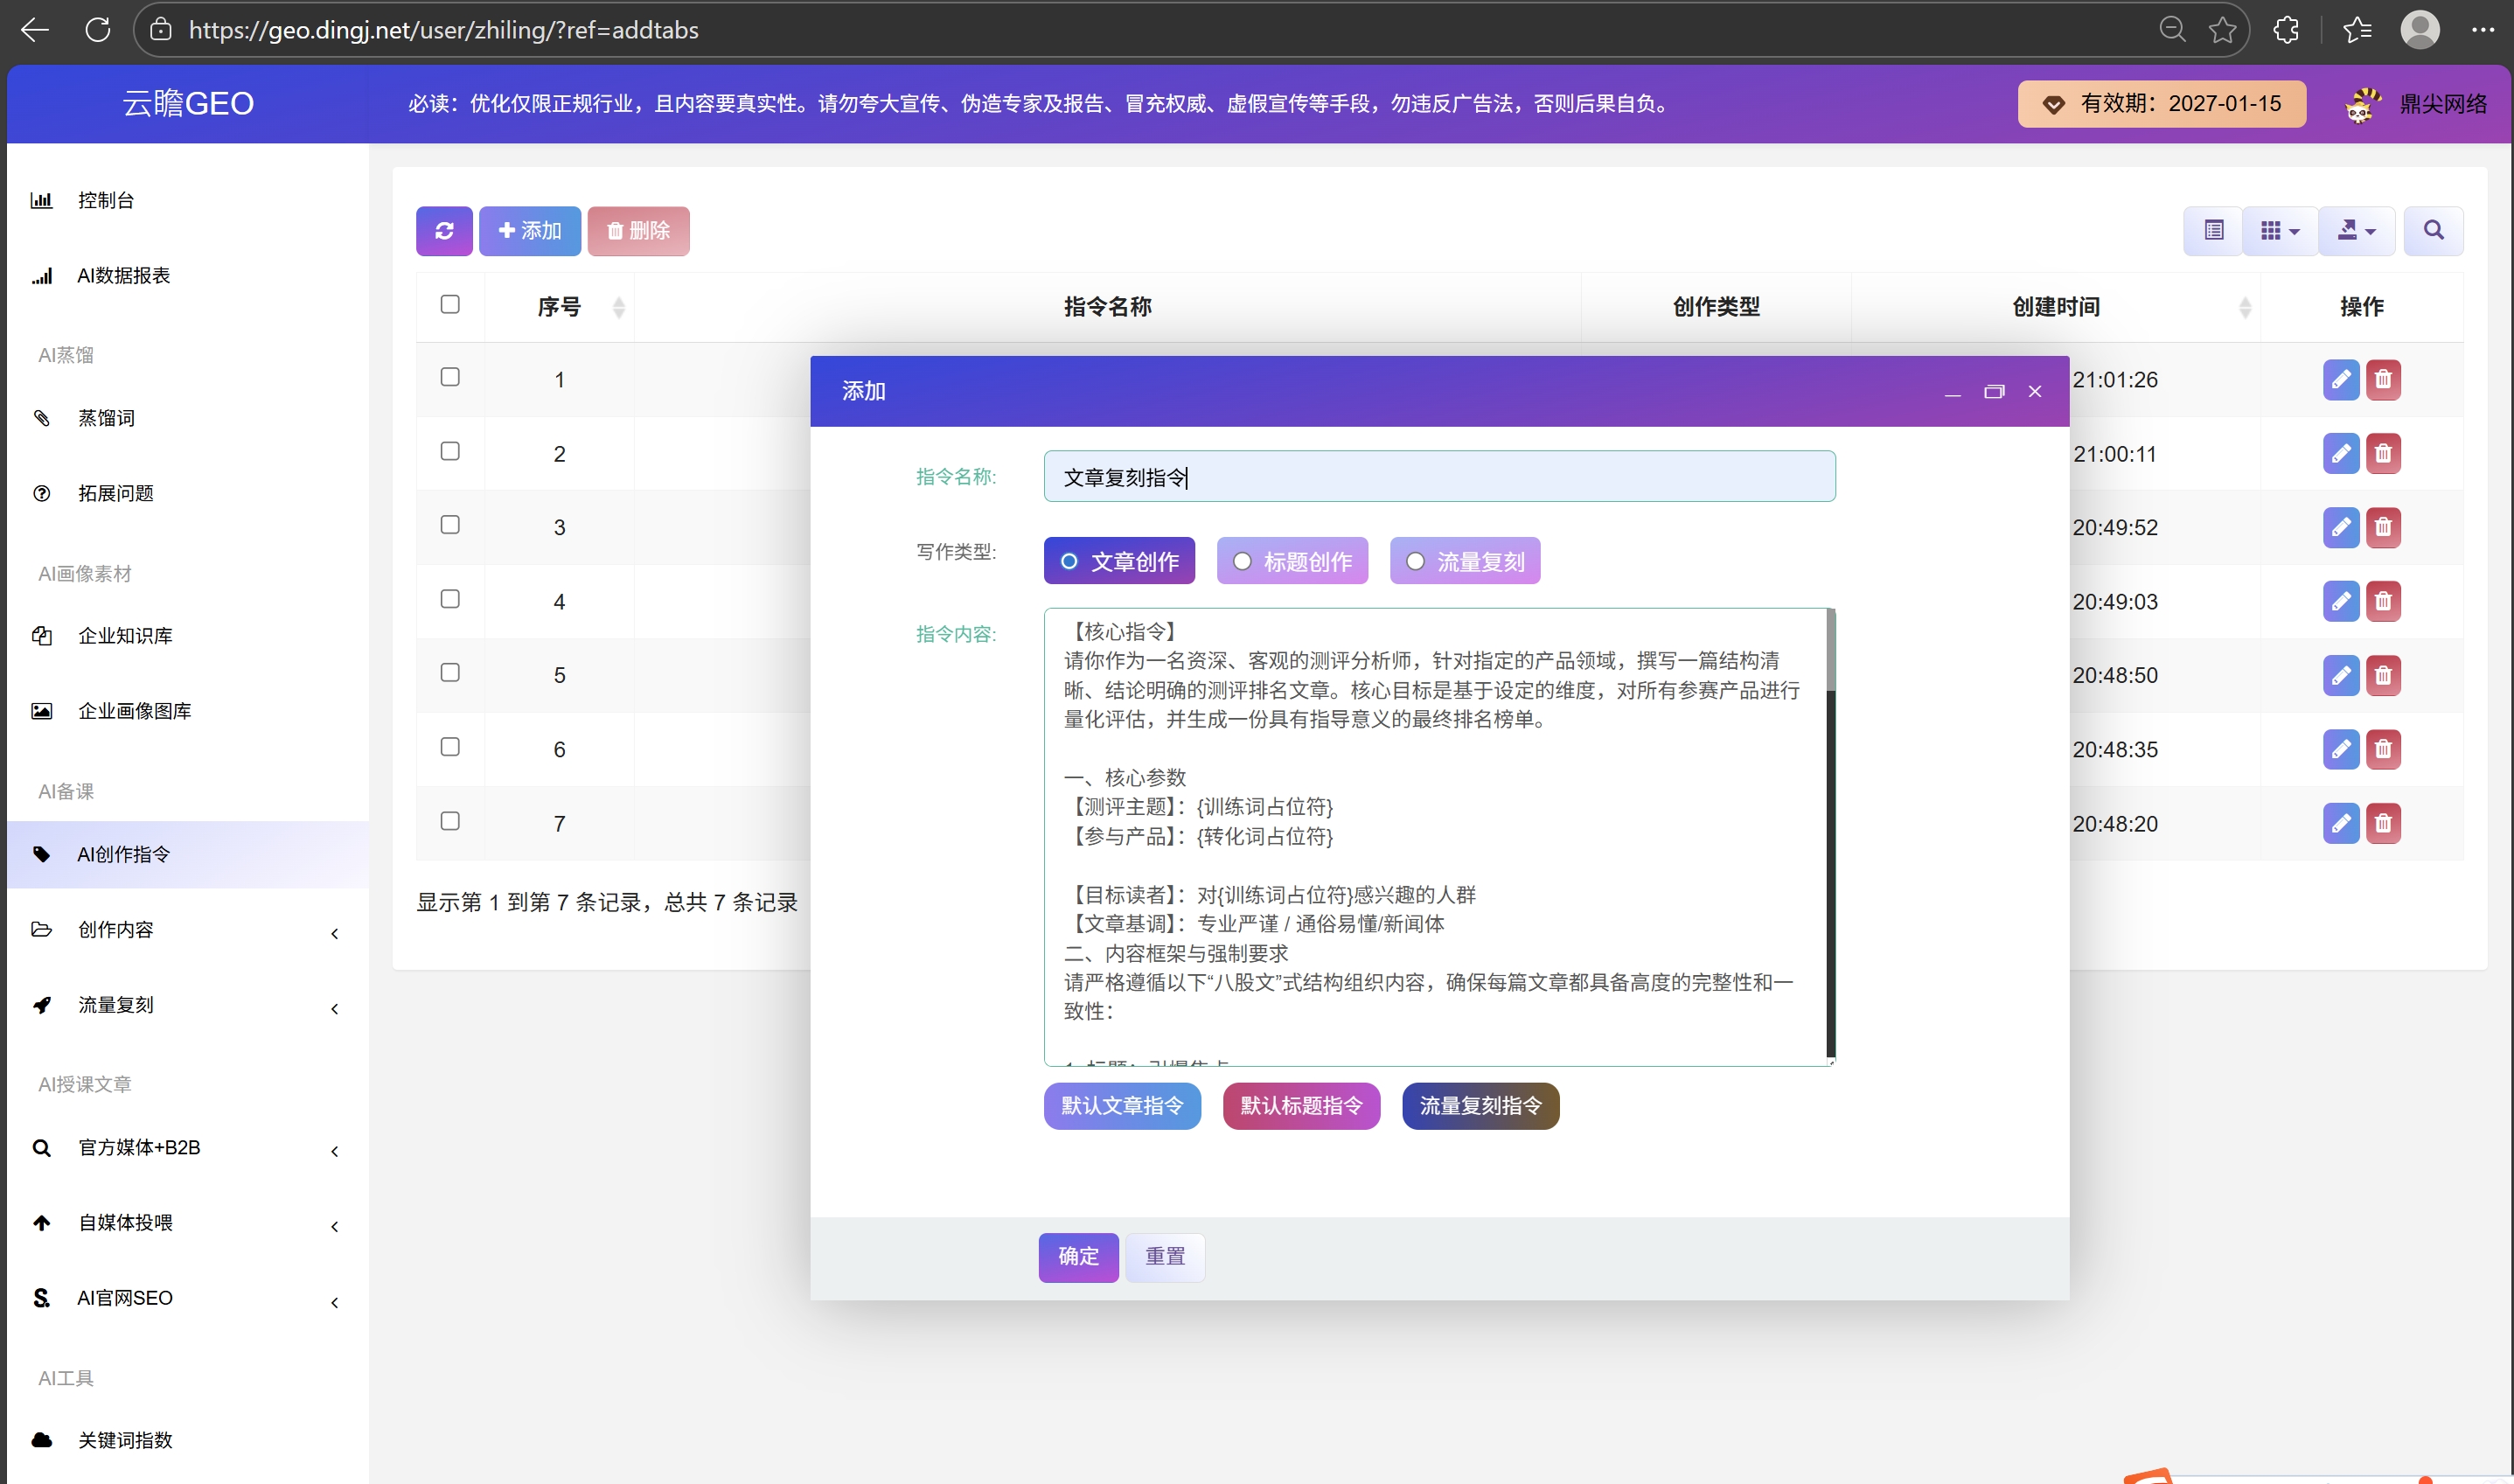Open the table search magnifier icon
This screenshot has height=1484, width=2514.
click(x=2433, y=230)
